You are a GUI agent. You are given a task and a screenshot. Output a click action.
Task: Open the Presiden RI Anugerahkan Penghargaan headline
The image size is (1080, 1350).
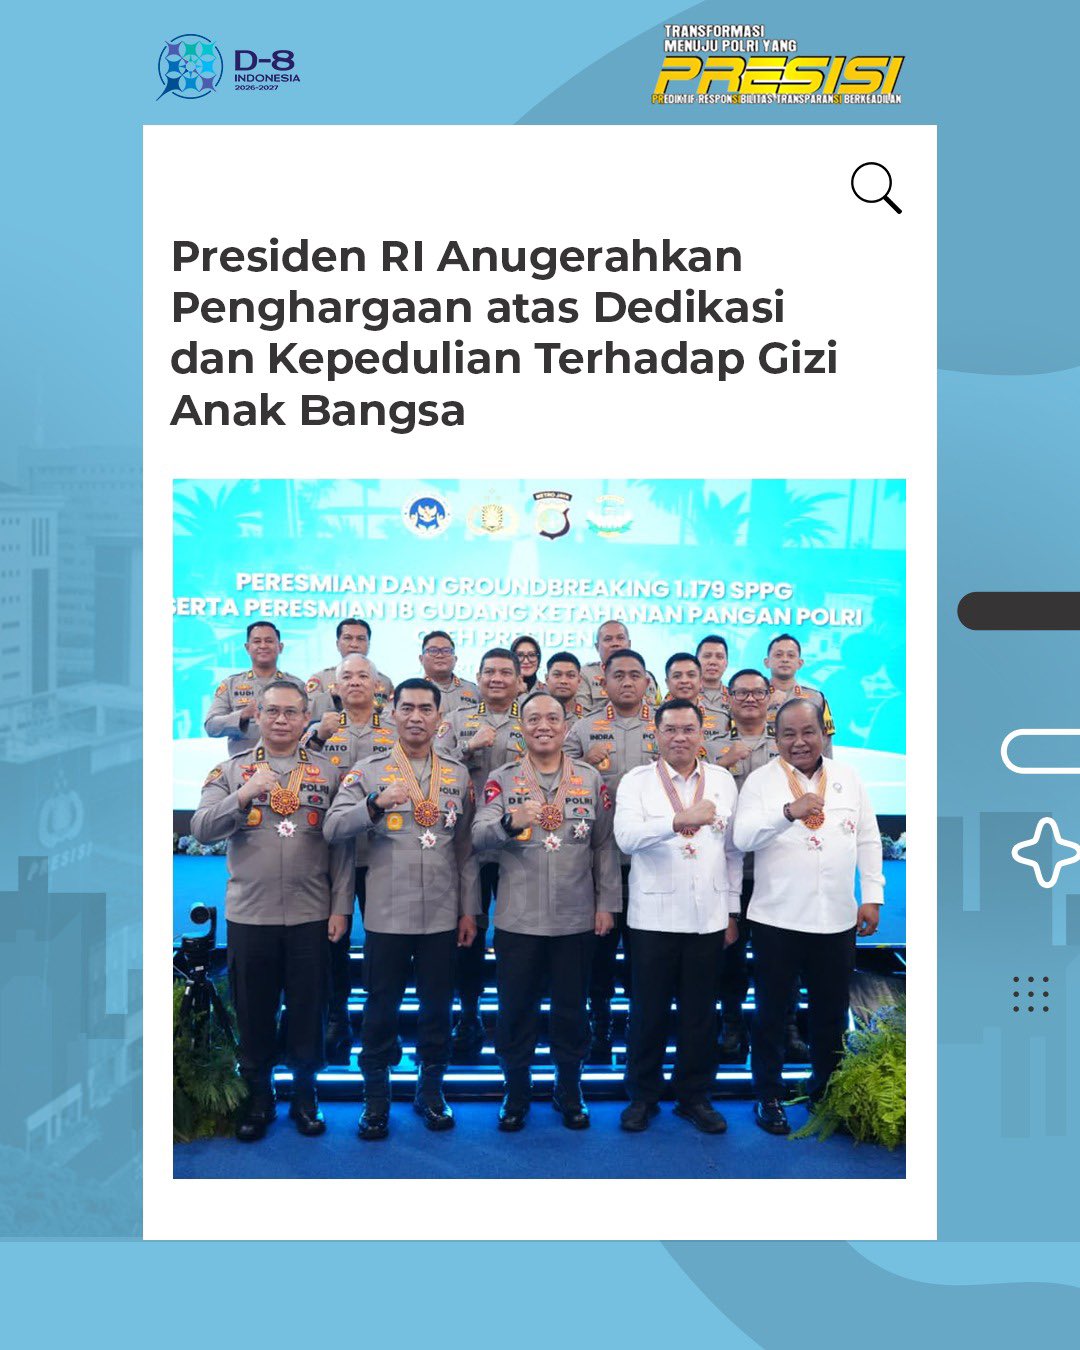coord(504,333)
